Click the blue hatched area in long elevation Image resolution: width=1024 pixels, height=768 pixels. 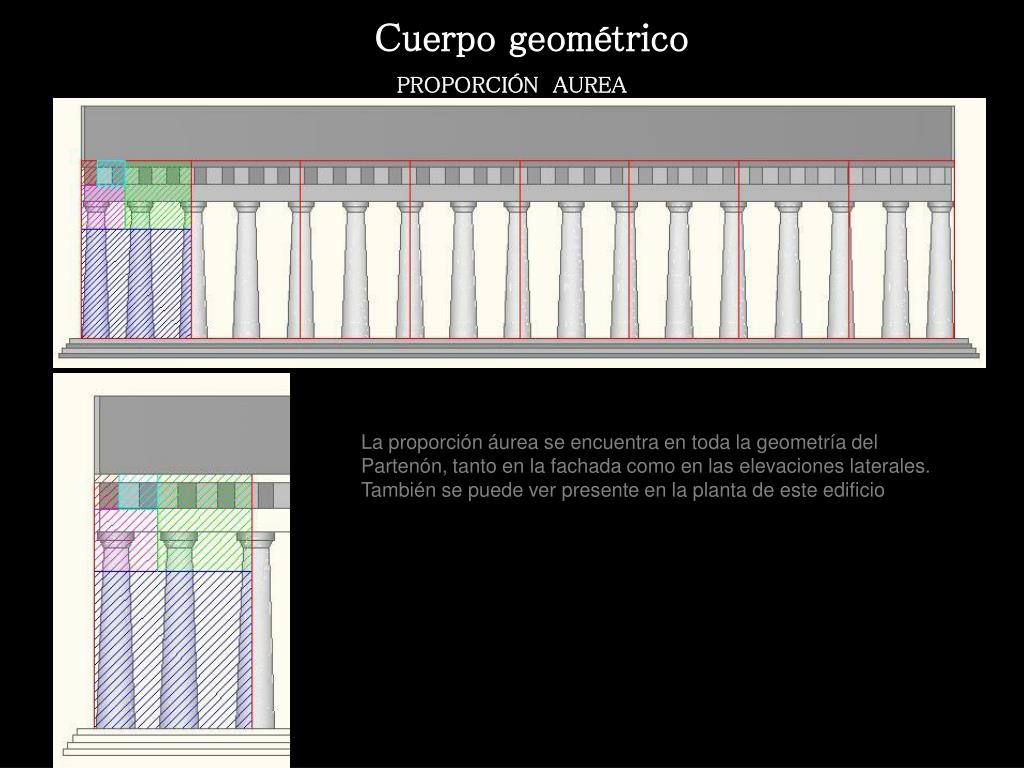pyautogui.click(x=136, y=283)
